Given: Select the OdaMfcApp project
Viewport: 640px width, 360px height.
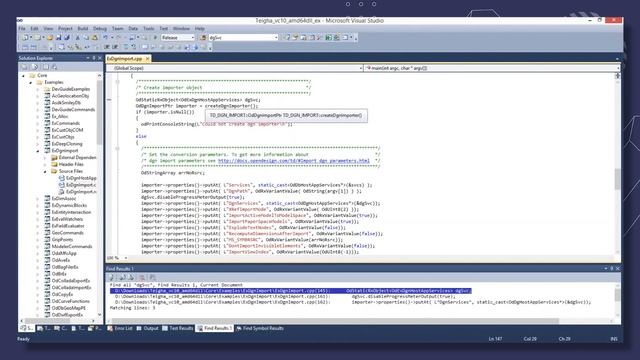Looking at the screenshot, I should click(x=64, y=253).
